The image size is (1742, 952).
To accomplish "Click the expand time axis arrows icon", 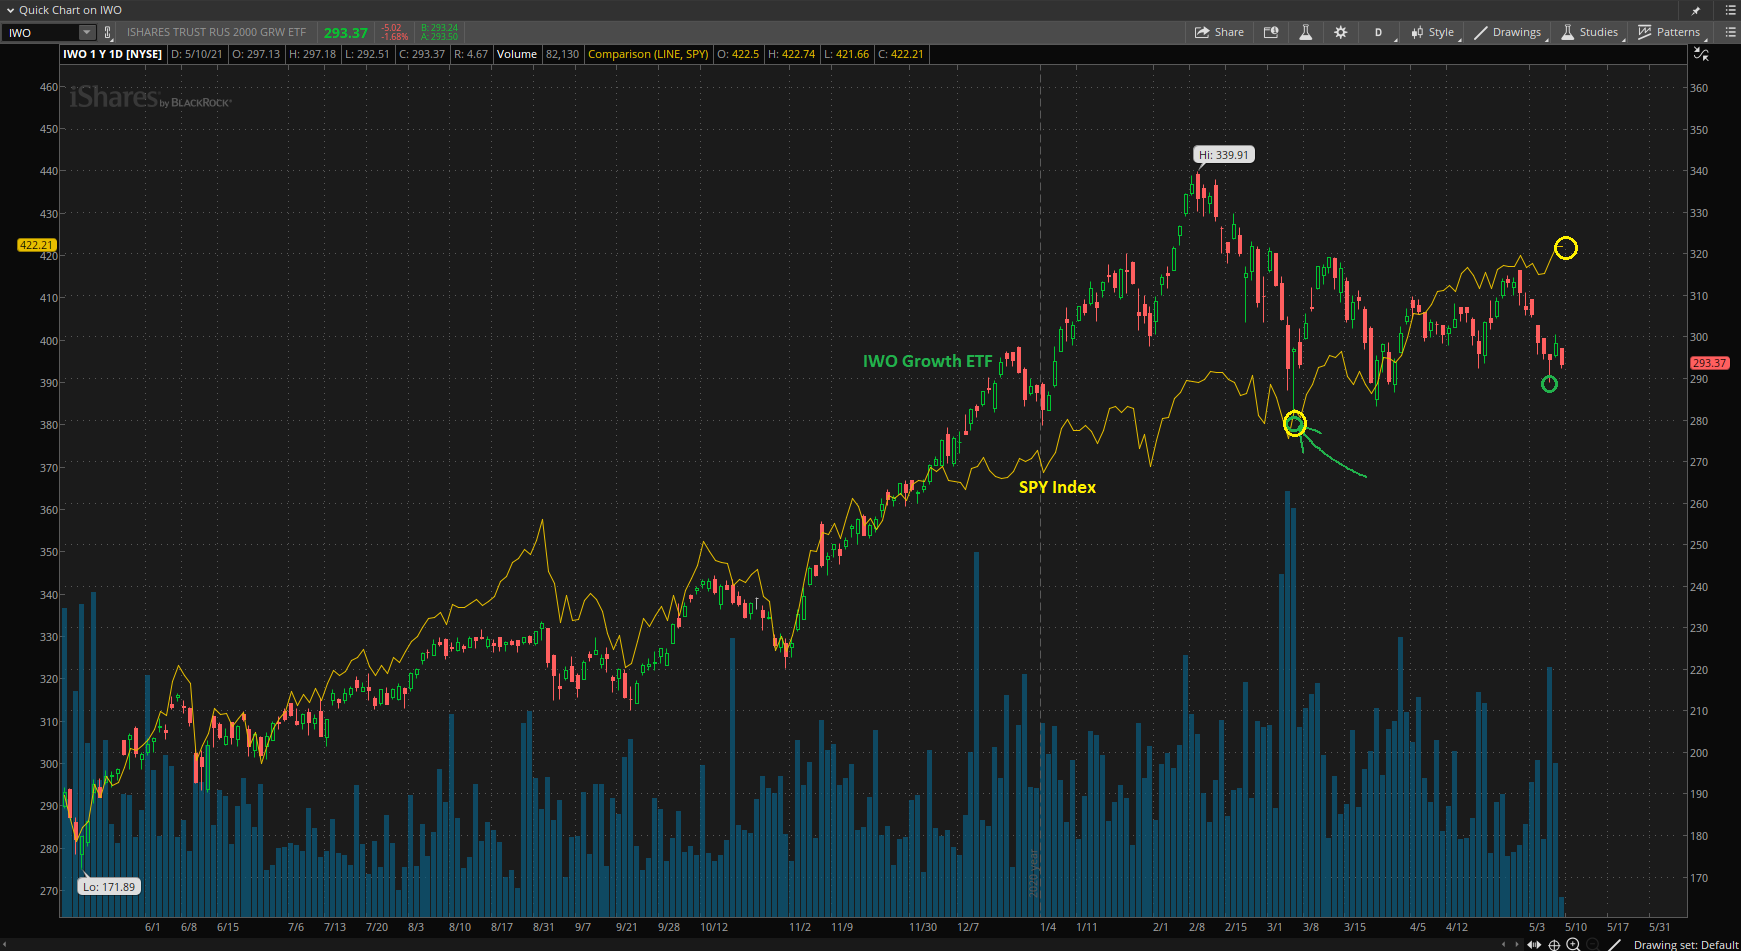I will click(x=1534, y=944).
